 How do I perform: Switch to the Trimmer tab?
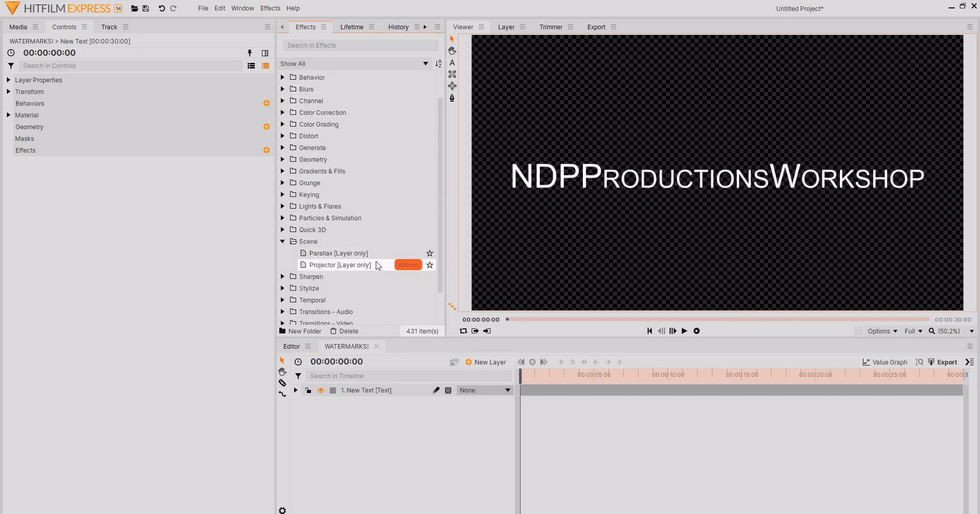click(x=551, y=27)
